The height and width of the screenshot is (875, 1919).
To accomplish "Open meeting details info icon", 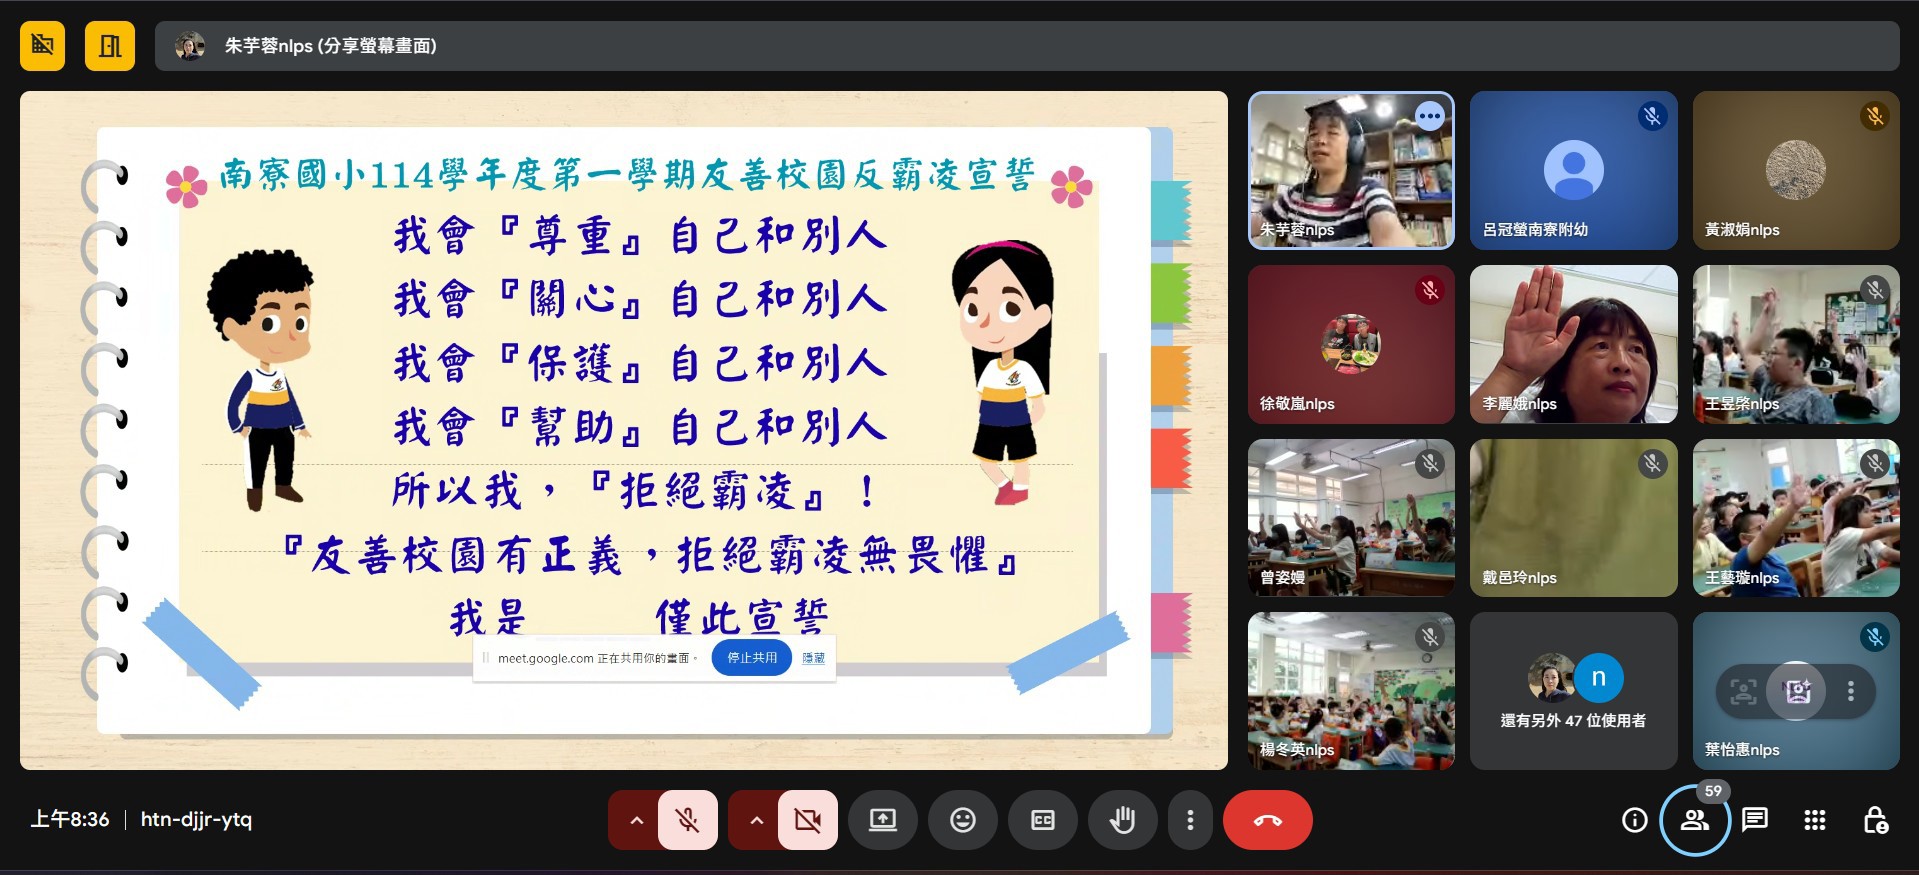I will click(1634, 820).
